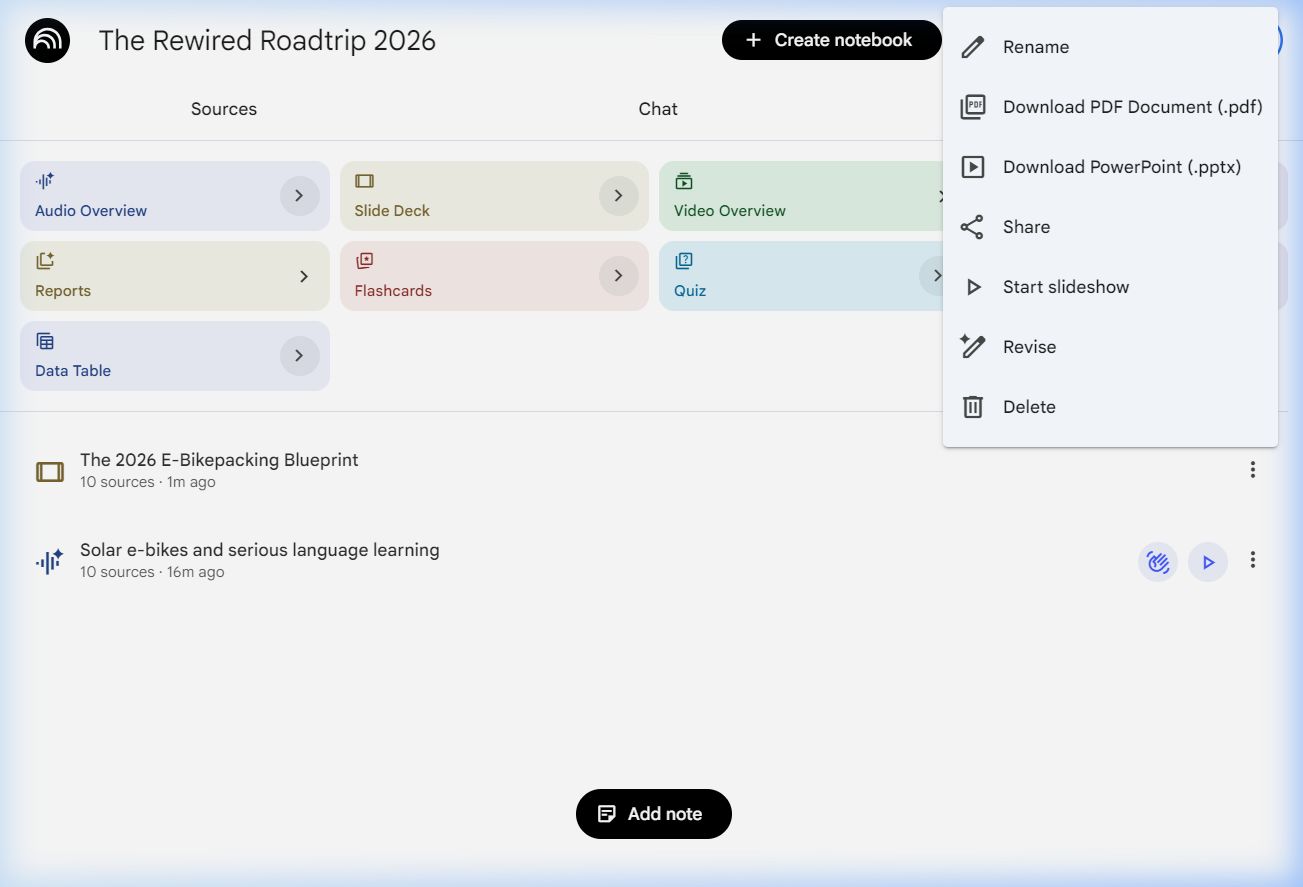Play the Solar e-bikes audio overview
Screen dimensions: 1303x887
coord(1208,562)
